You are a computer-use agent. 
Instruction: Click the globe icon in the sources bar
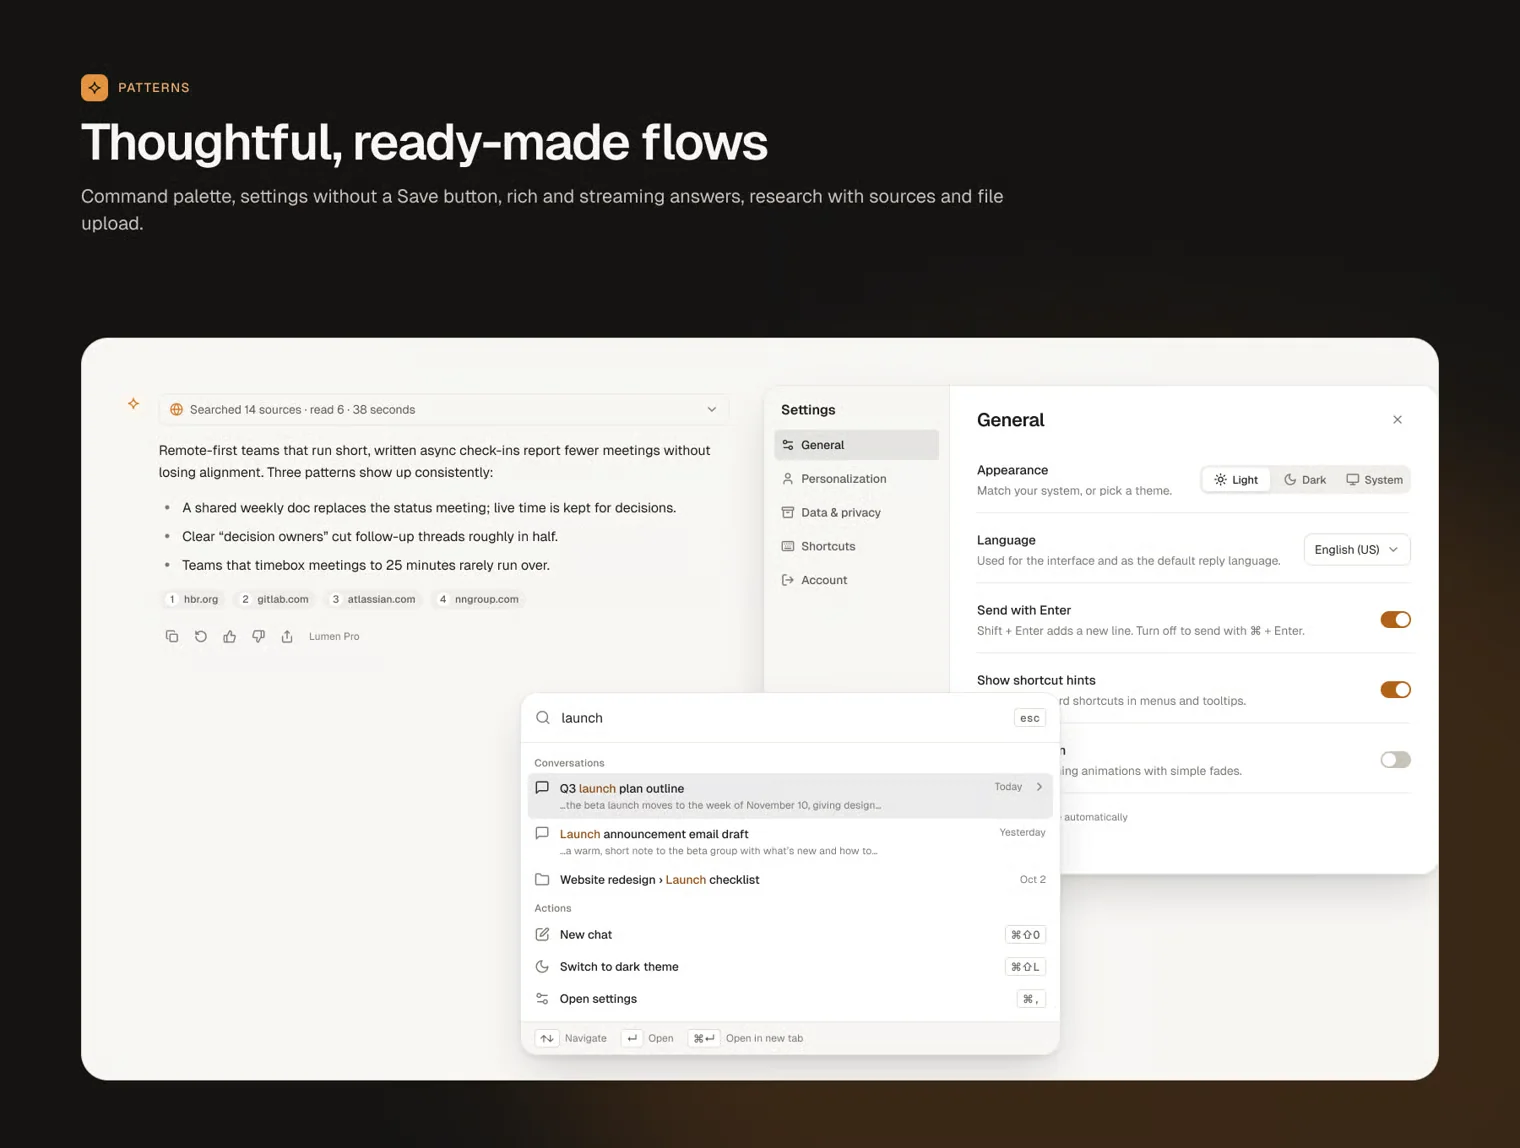[x=176, y=410]
